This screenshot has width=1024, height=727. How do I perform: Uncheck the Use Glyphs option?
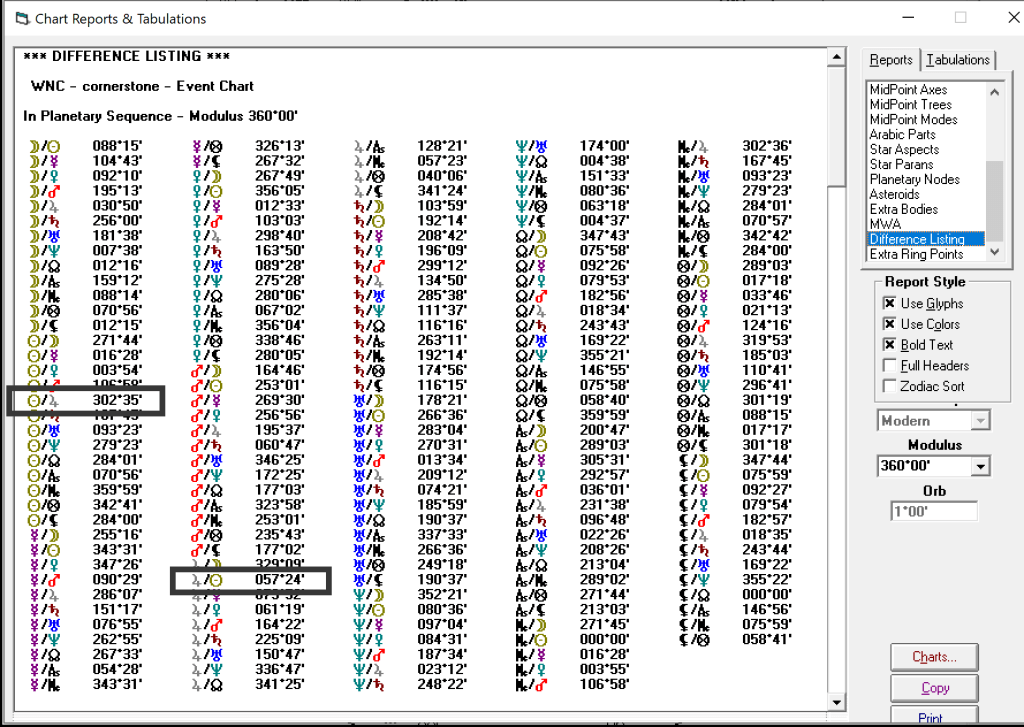point(889,304)
